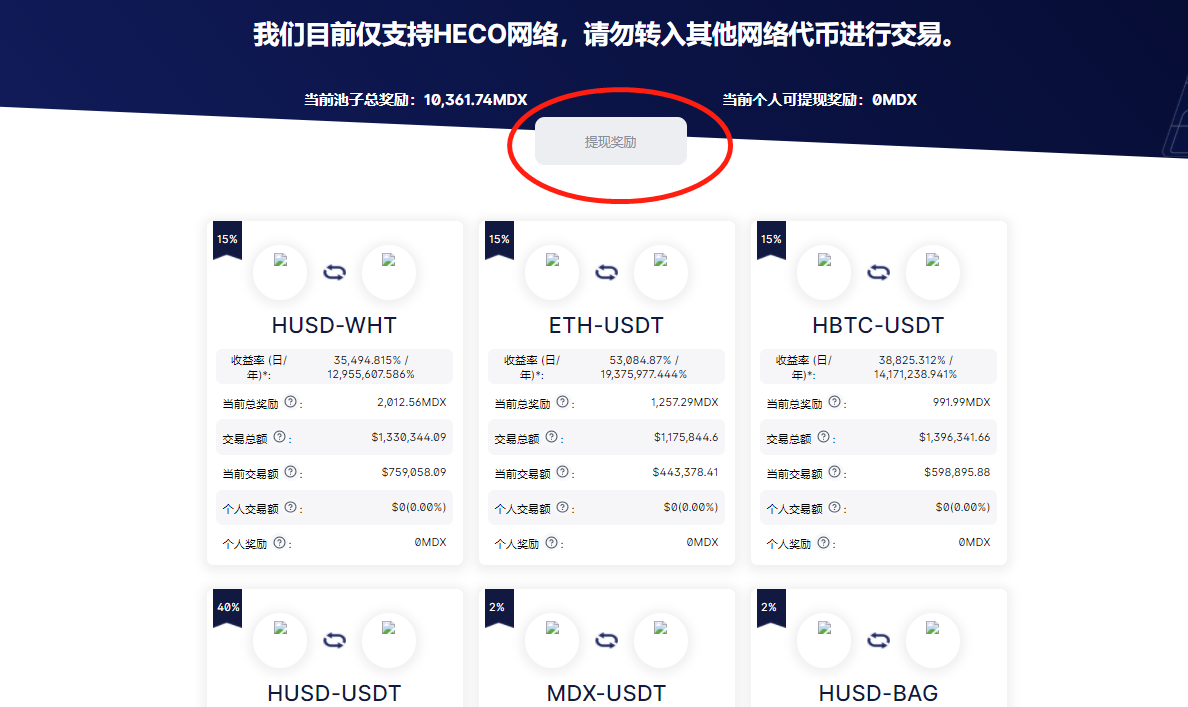Click personal withdrawable reward value 0MDX
This screenshot has width=1188, height=707.
point(894,99)
